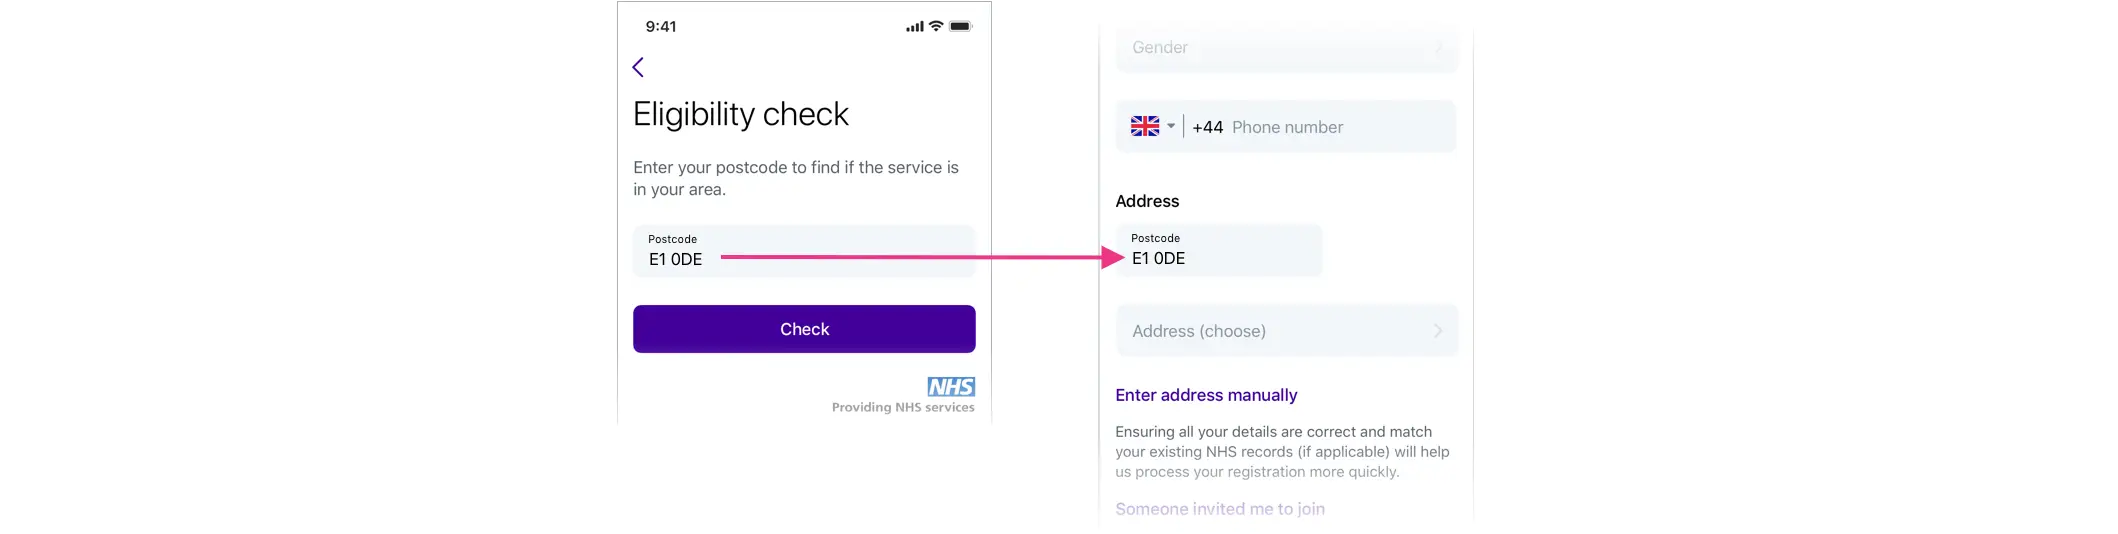Open the Gender dropdown
This screenshot has width=2118, height=534.
tap(1286, 48)
